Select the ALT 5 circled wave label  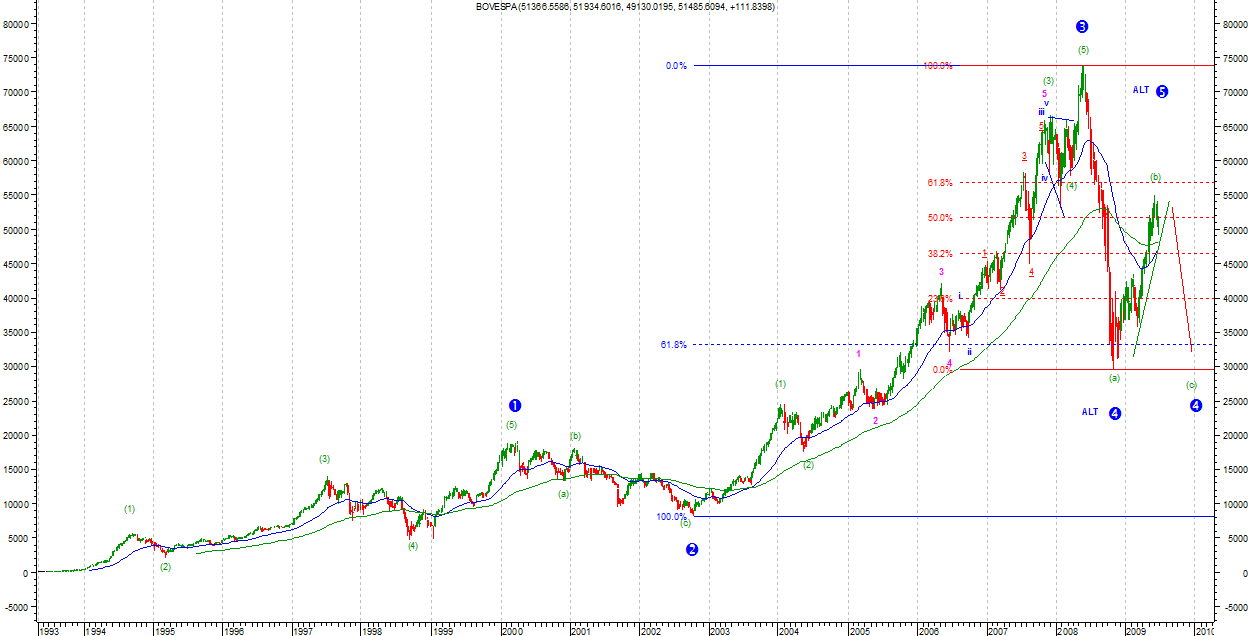(1150, 91)
